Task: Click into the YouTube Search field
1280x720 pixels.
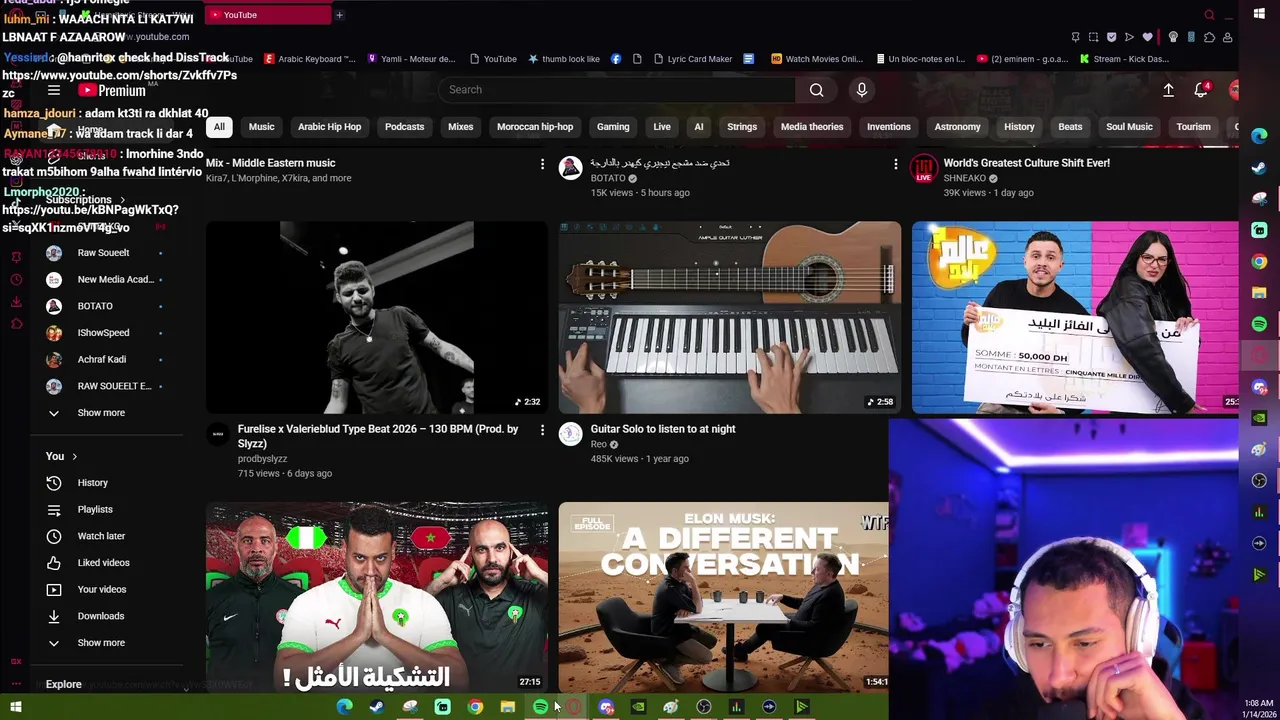Action: pyautogui.click(x=617, y=90)
